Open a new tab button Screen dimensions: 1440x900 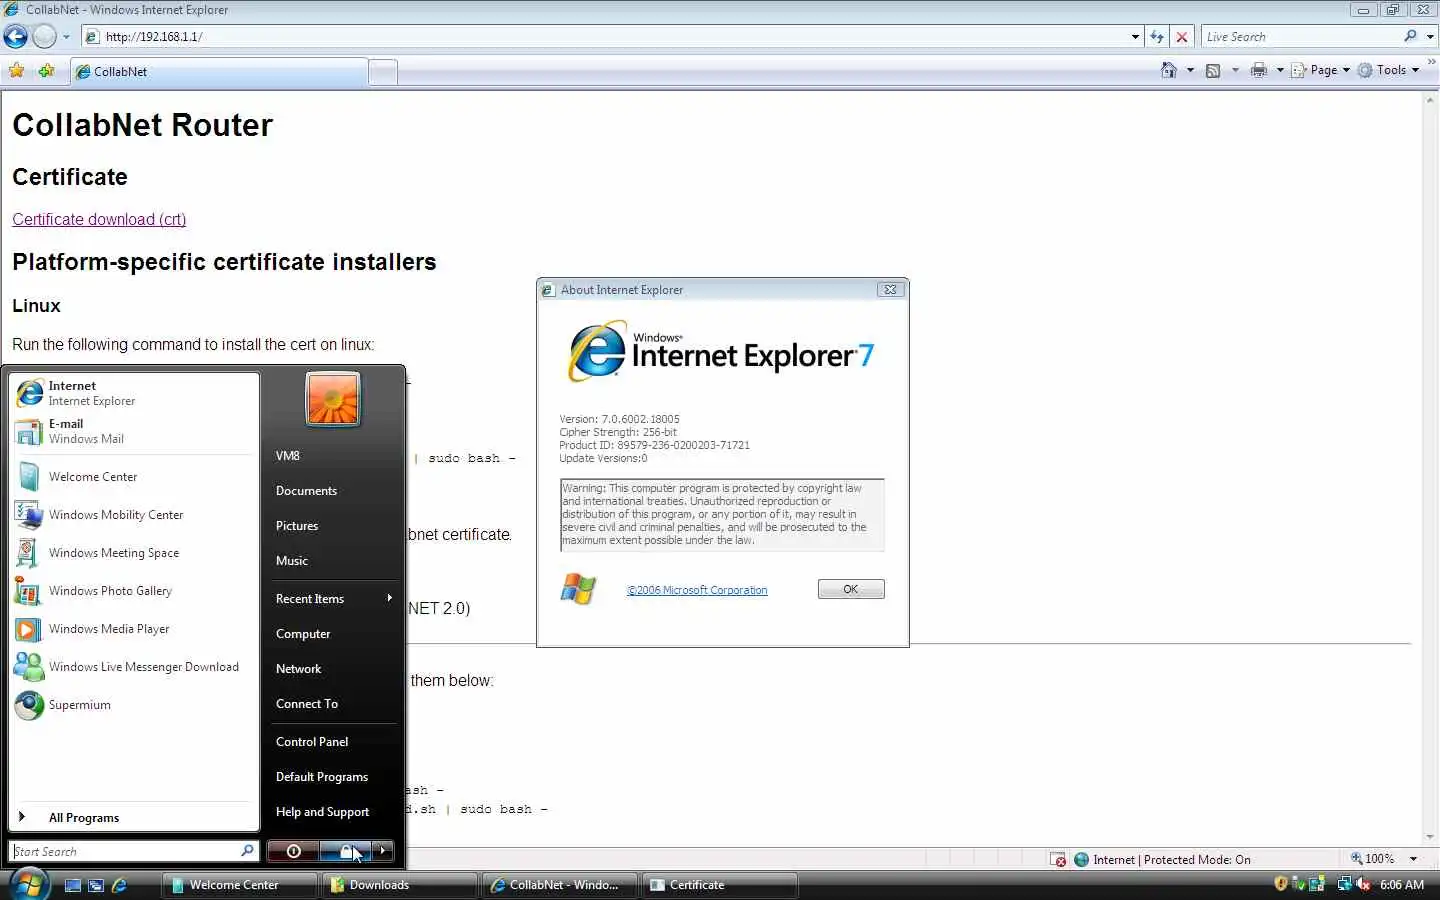click(x=383, y=72)
